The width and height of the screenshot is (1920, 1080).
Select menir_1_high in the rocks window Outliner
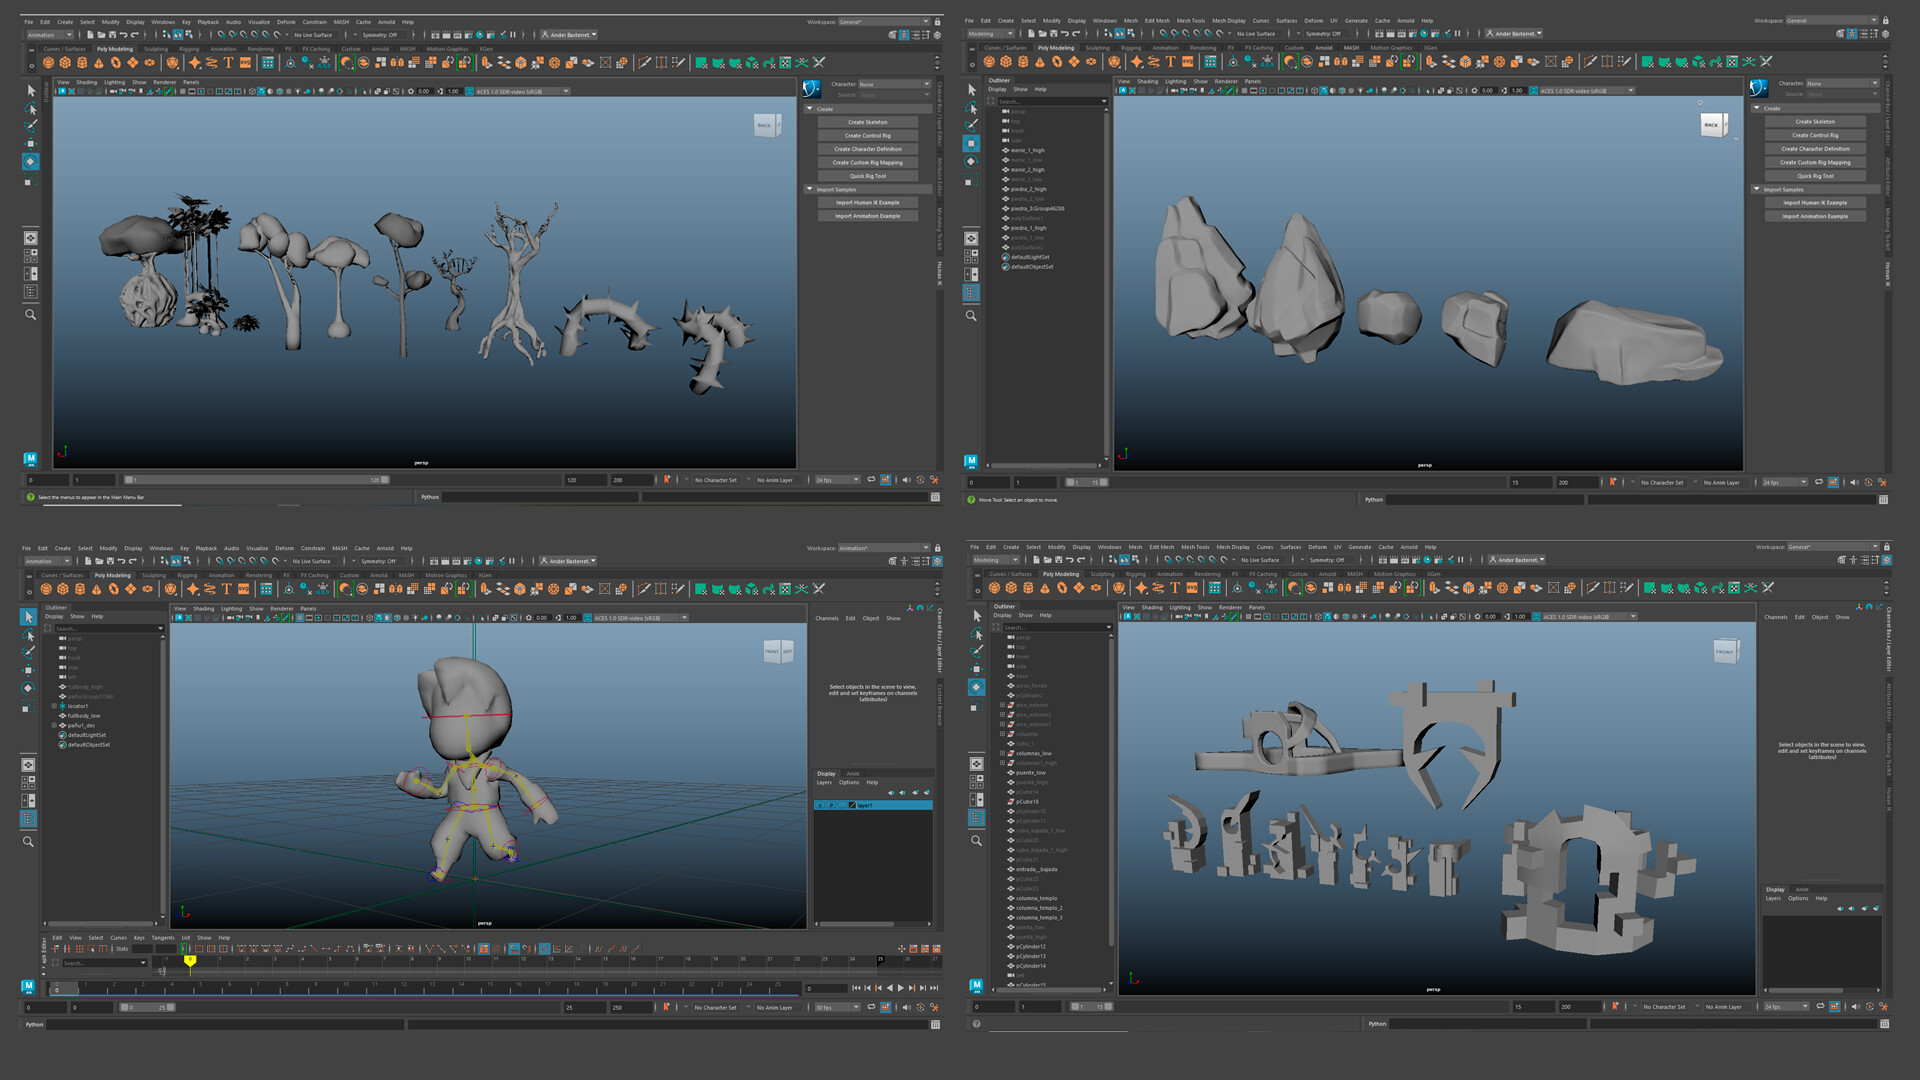[1027, 150]
